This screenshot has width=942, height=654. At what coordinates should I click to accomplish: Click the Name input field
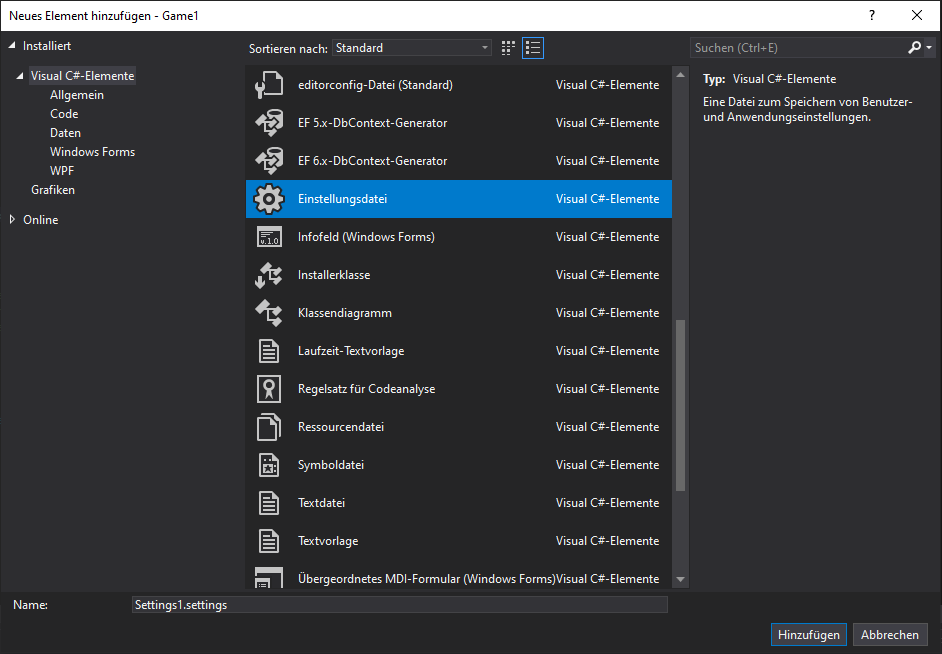pyautogui.click(x=399, y=605)
